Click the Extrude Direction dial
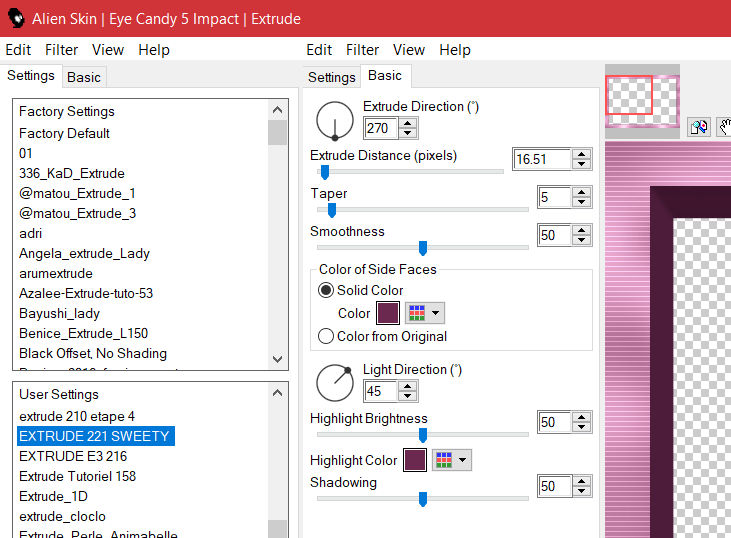The width and height of the screenshot is (731, 538). (x=335, y=121)
